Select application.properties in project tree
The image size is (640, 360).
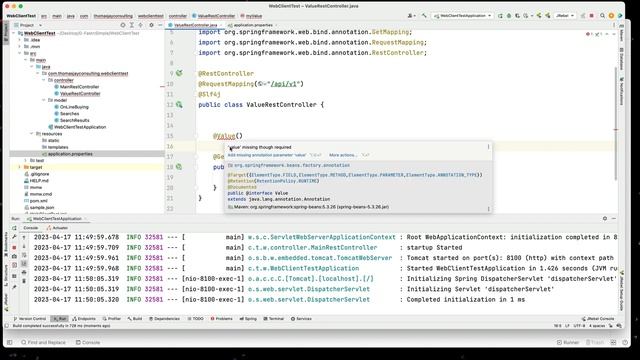click(x=70, y=154)
